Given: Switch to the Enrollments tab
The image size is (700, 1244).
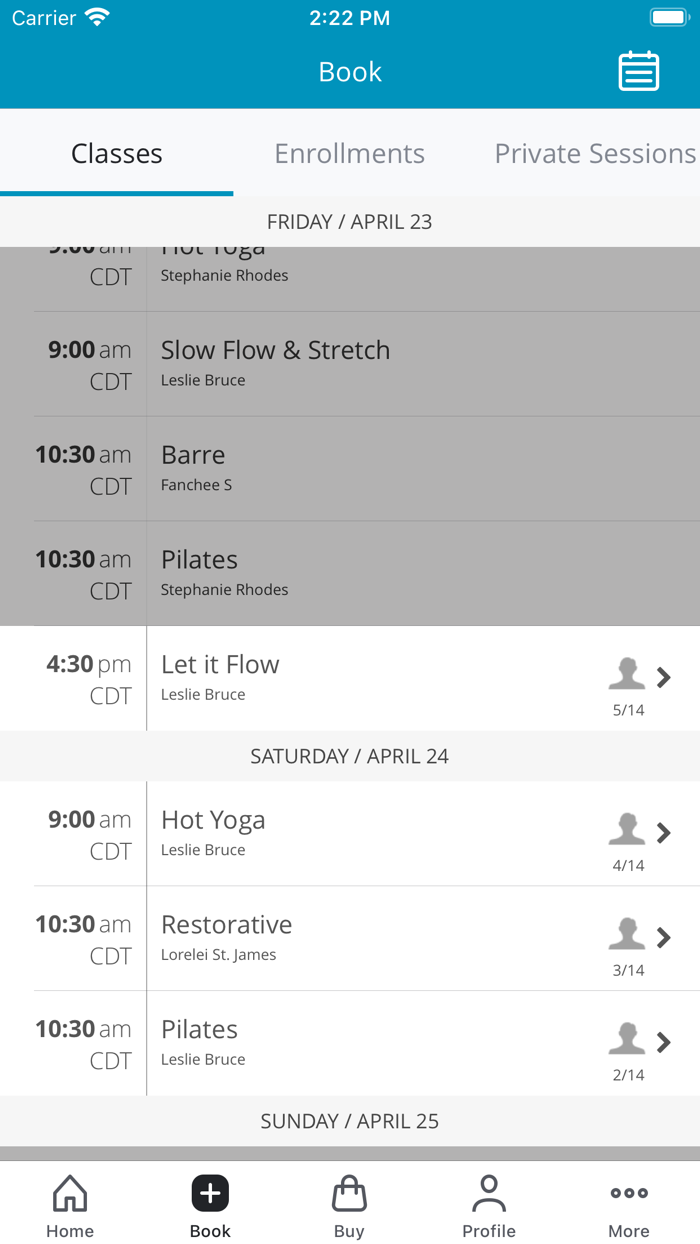Looking at the screenshot, I should [349, 153].
